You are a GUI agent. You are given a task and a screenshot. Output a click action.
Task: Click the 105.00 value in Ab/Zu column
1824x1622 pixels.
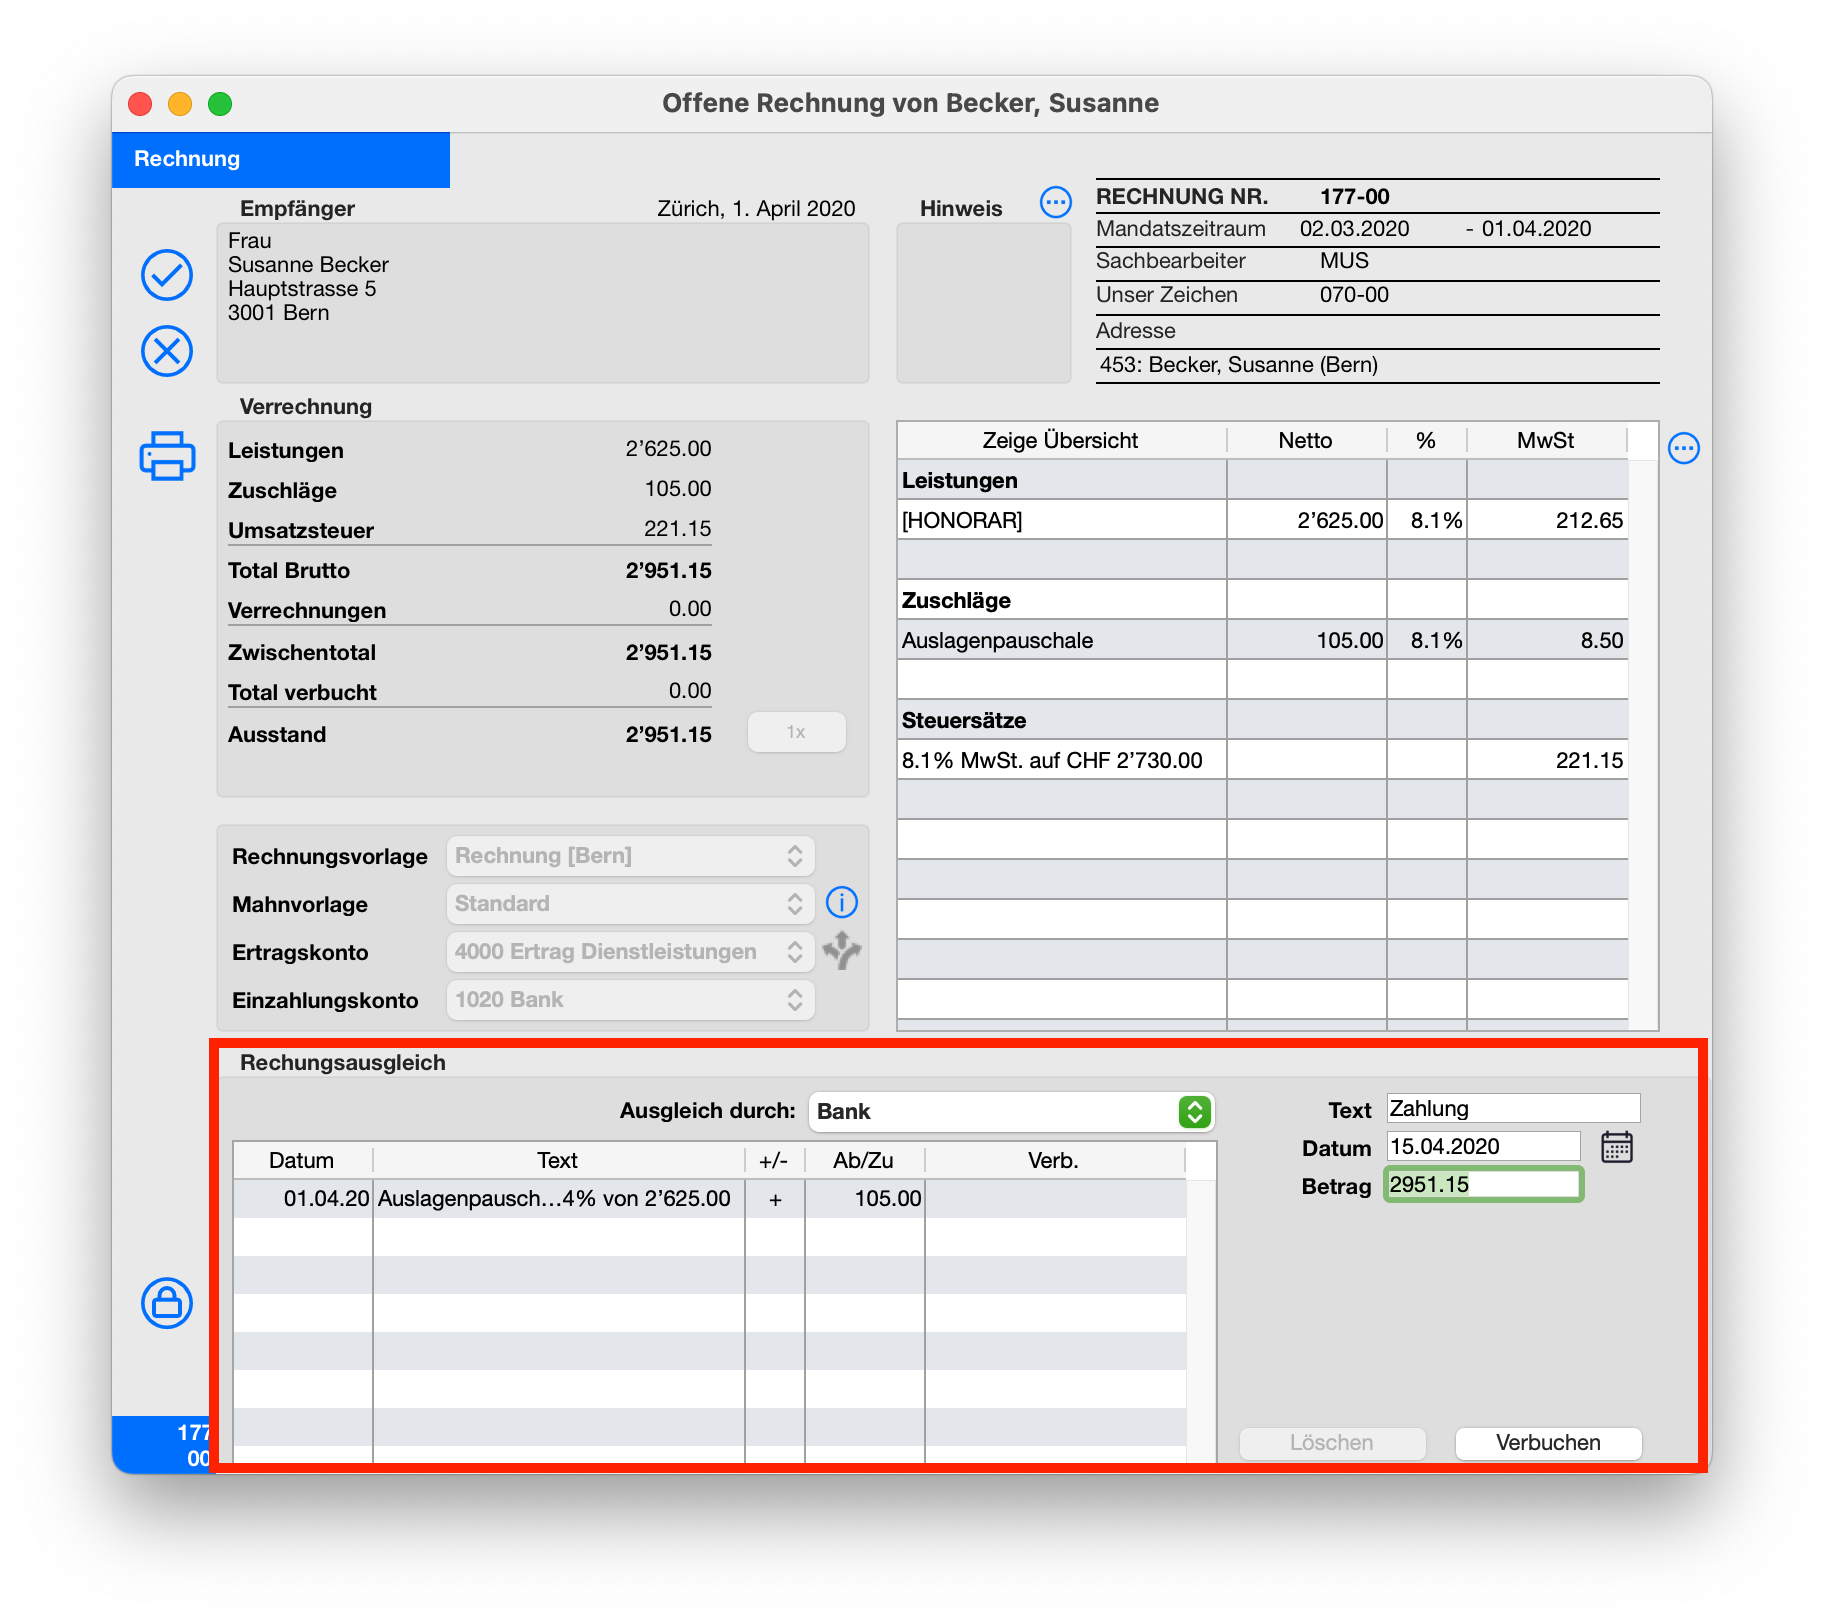click(x=888, y=1198)
